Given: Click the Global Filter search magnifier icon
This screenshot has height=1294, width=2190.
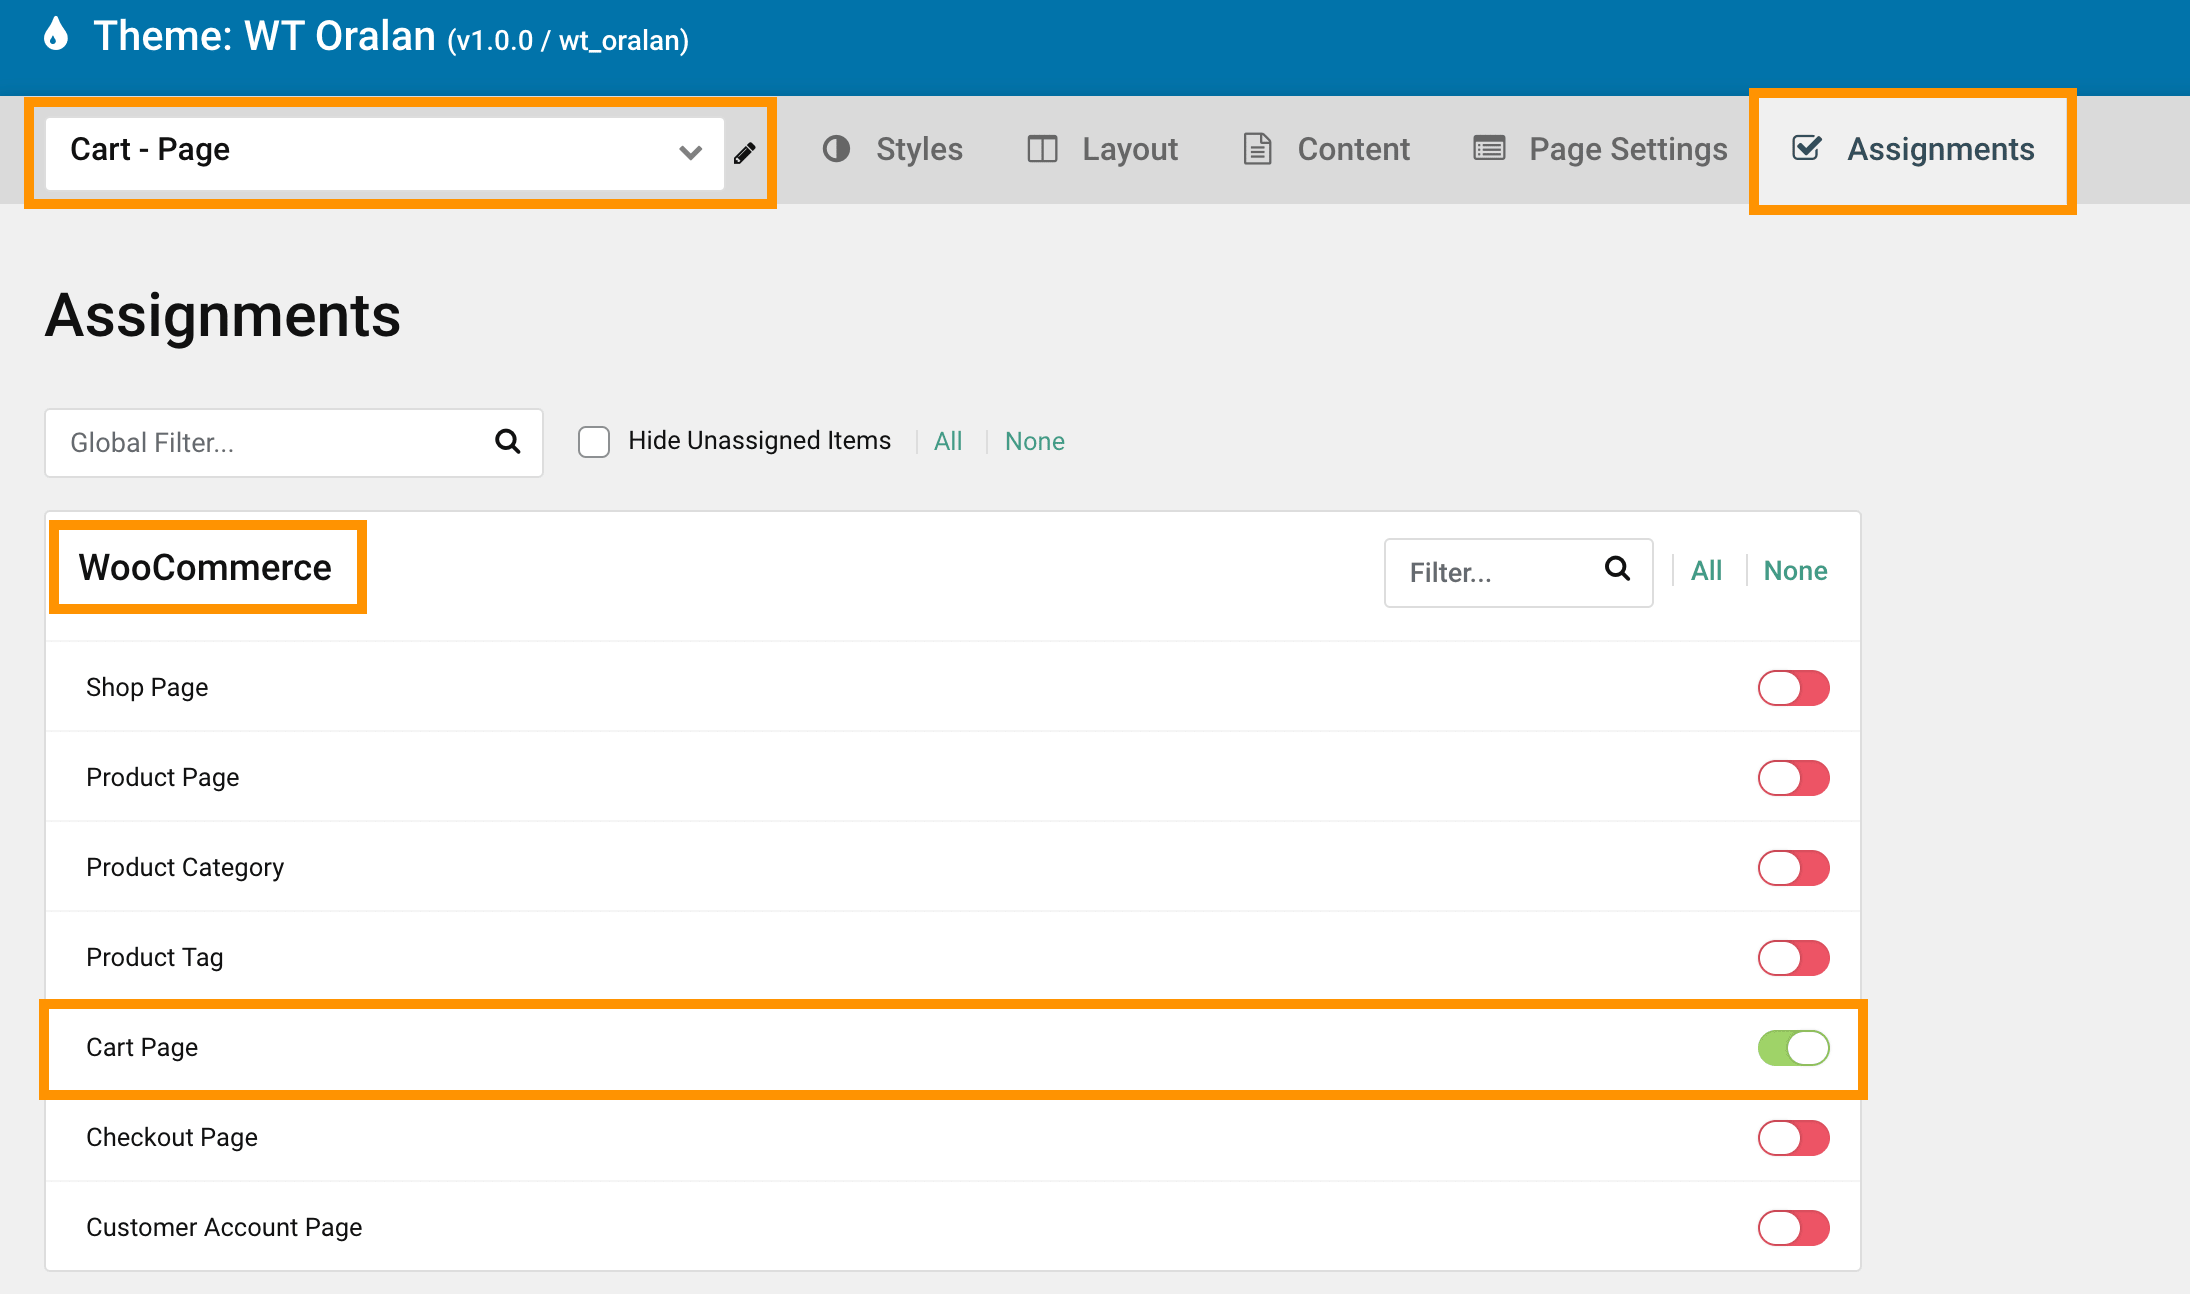Looking at the screenshot, I should tap(508, 441).
